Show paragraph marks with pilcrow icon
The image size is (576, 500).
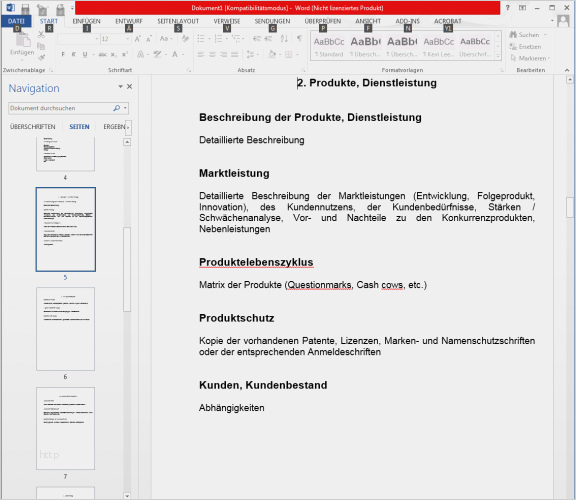point(299,38)
